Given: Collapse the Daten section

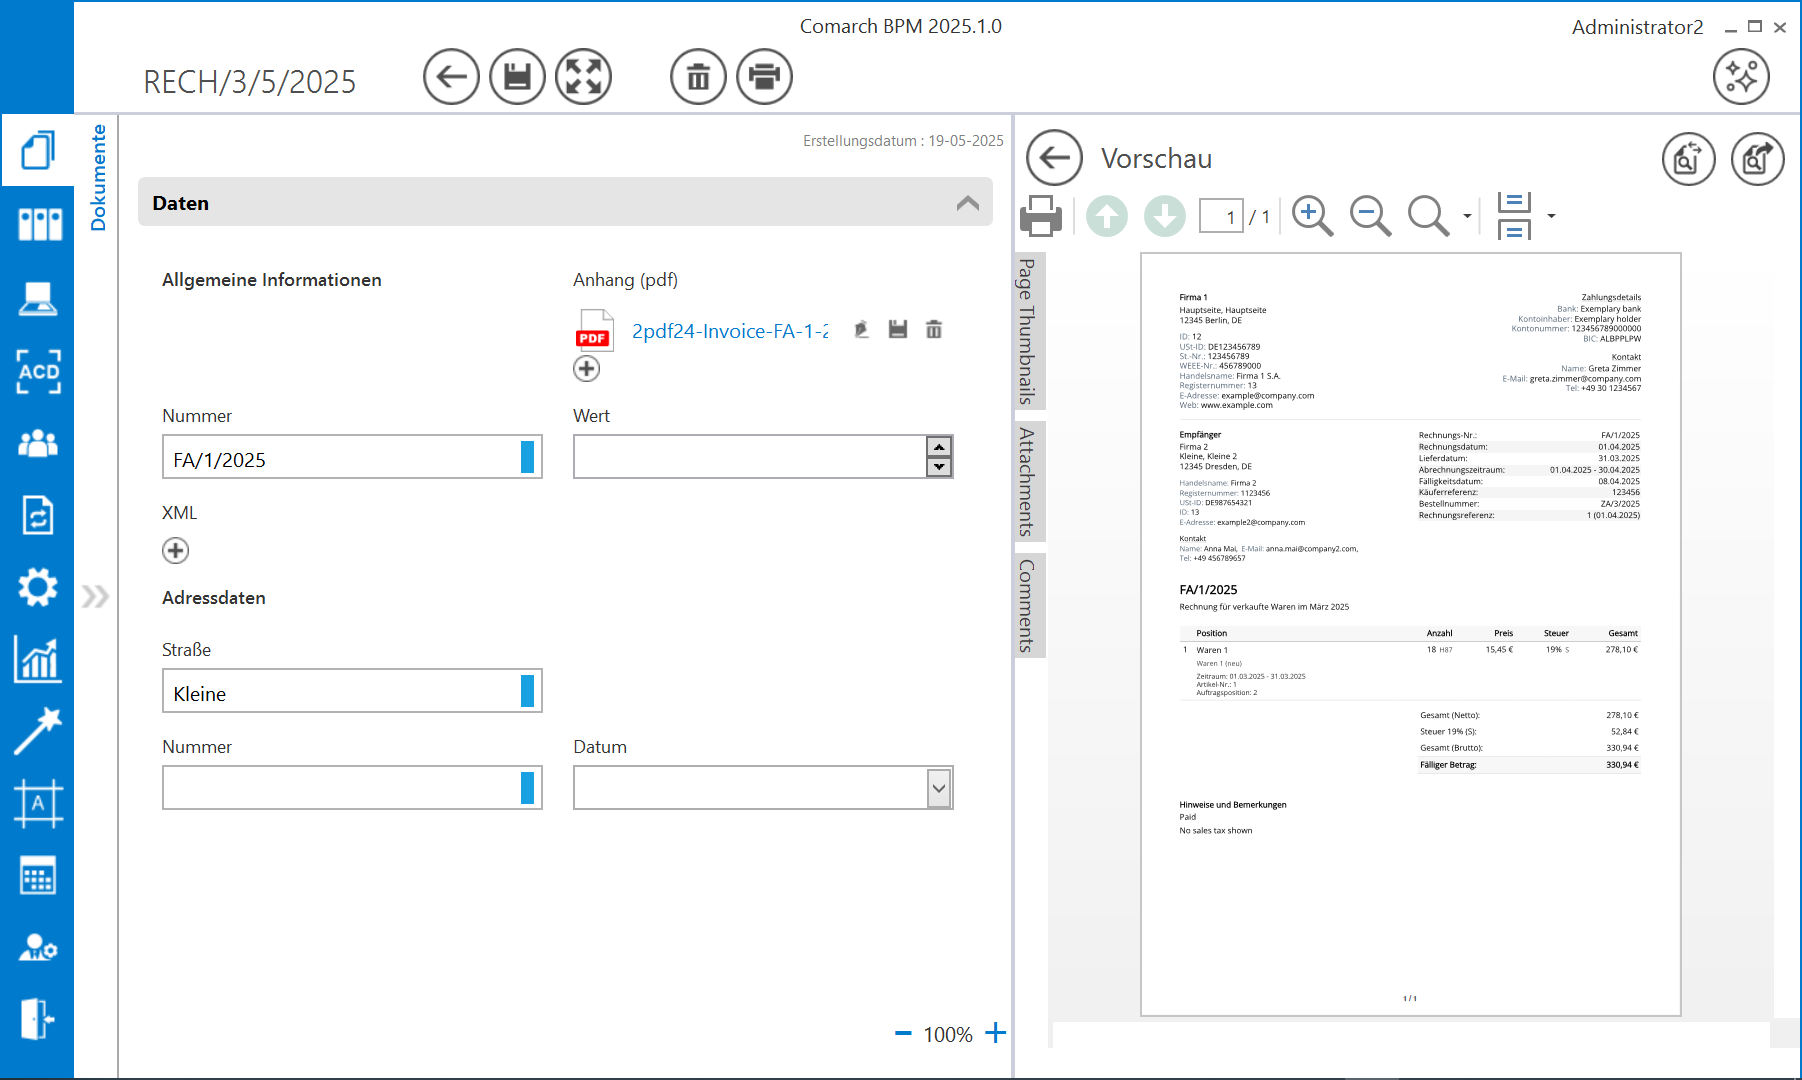Looking at the screenshot, I should (967, 203).
